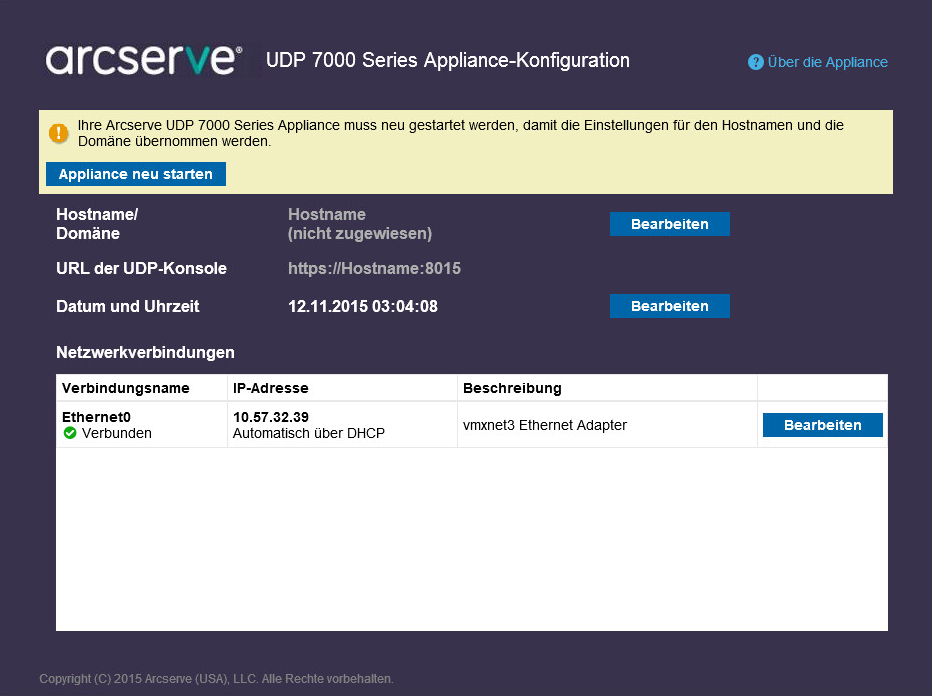The image size is (932, 696).
Task: Open the 'Über die Appliance' link
Action: coord(827,62)
